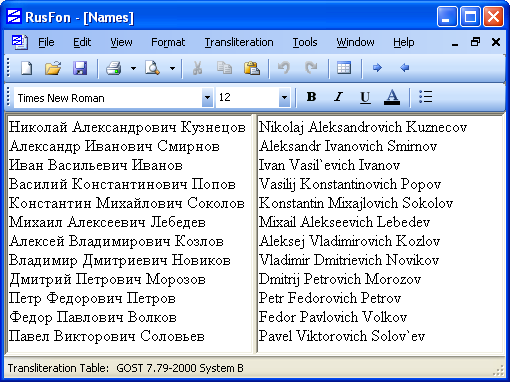Image resolution: width=510 pixels, height=382 pixels.
Task: Expand the Times New Roman font dropdown
Action: (207, 98)
